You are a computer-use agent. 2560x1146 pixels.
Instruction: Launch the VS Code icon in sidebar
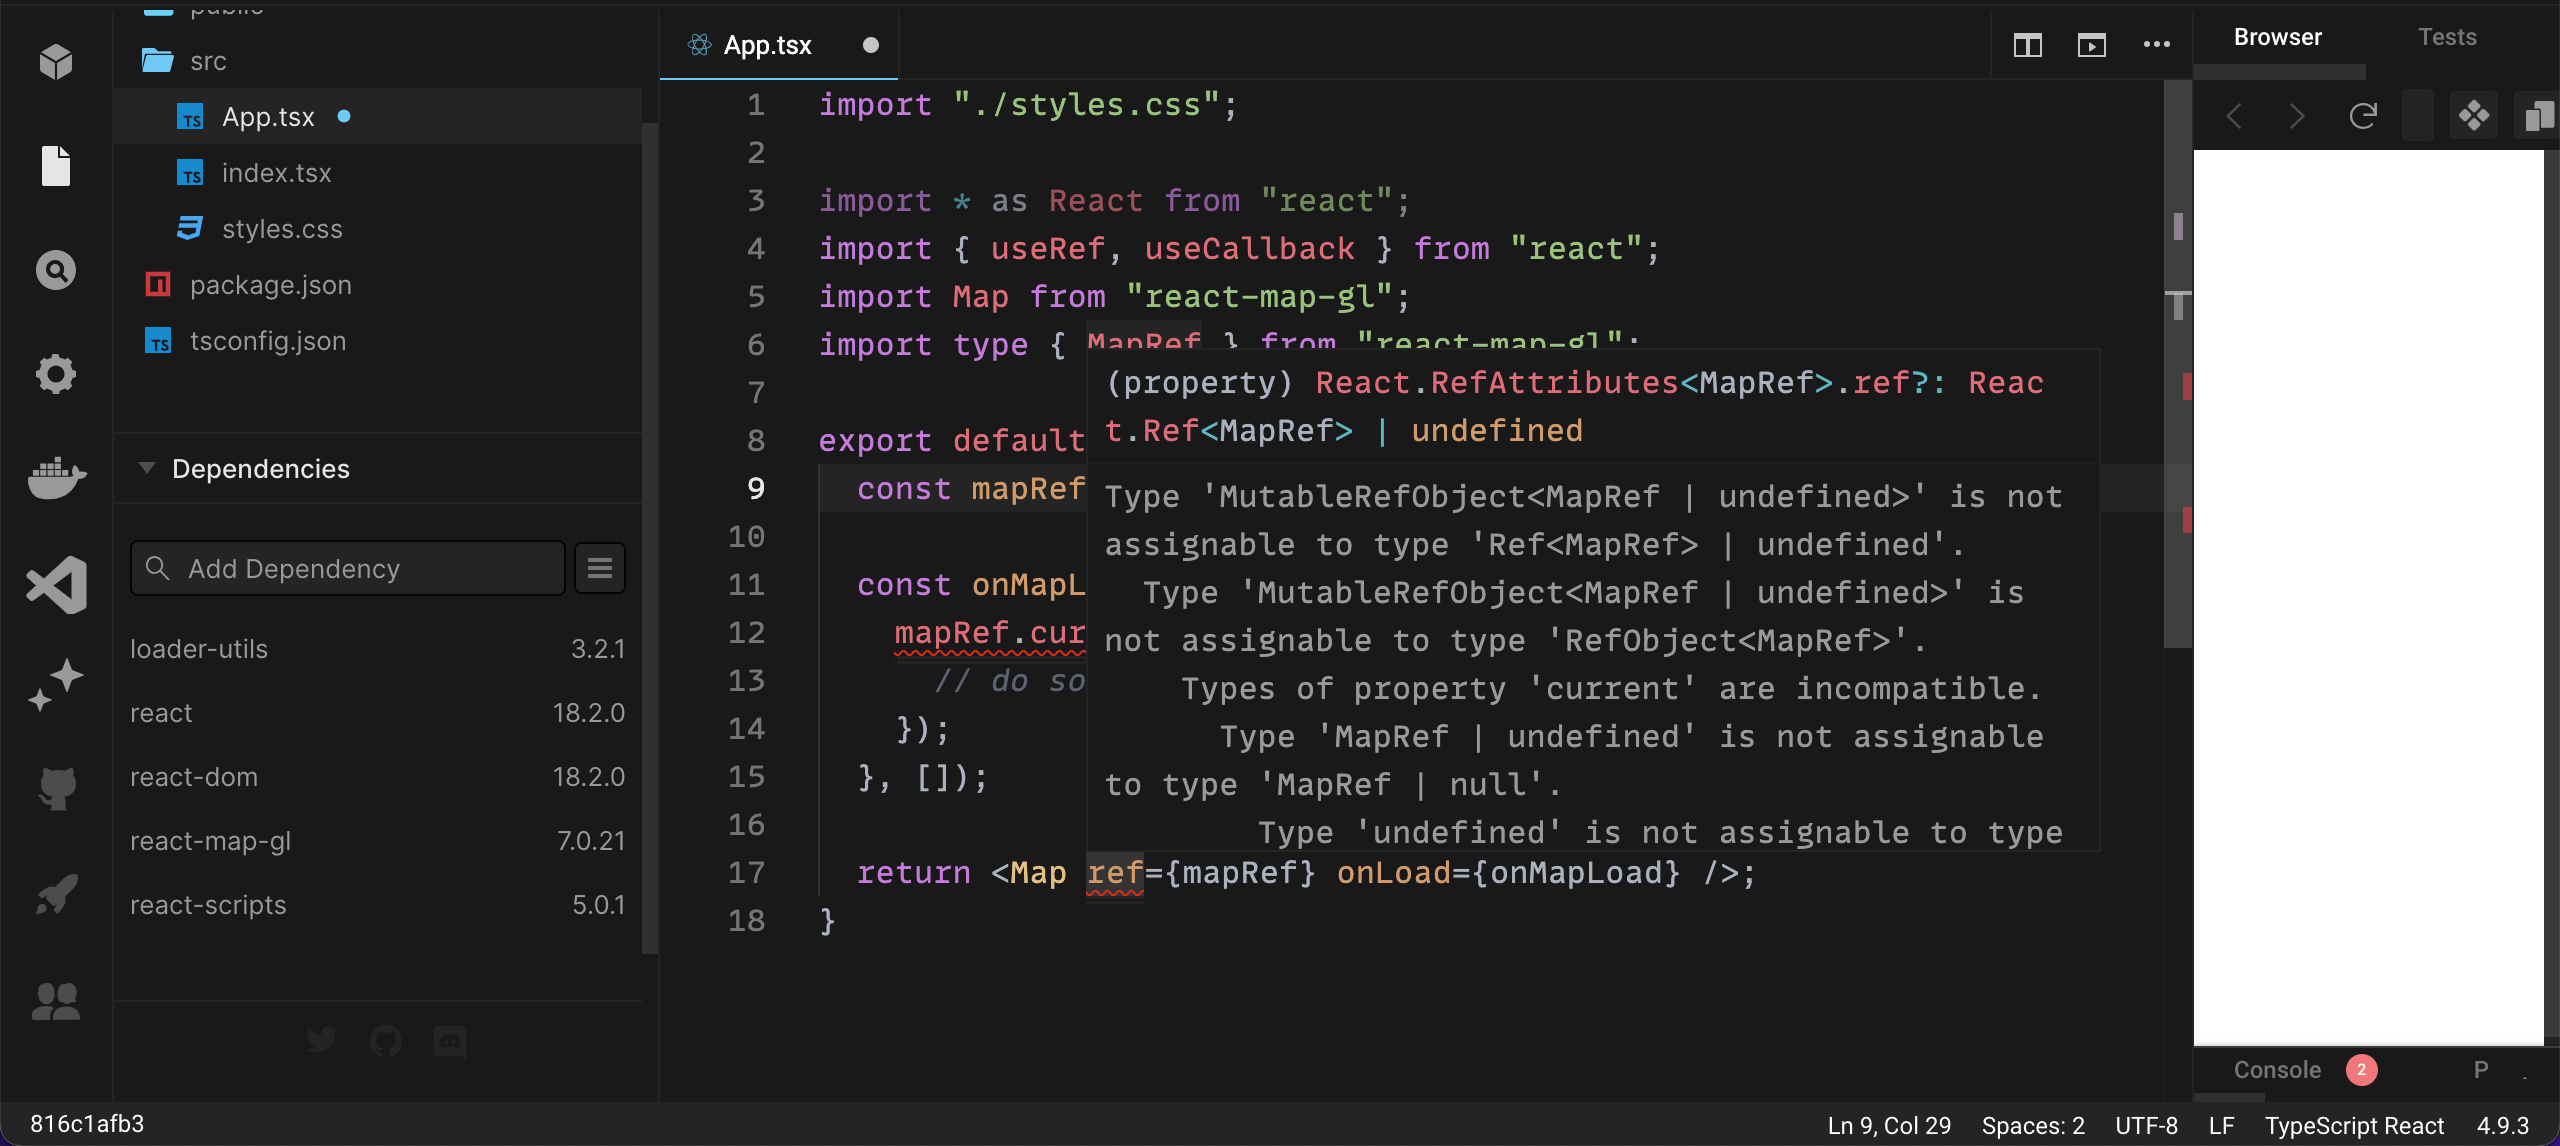56,584
